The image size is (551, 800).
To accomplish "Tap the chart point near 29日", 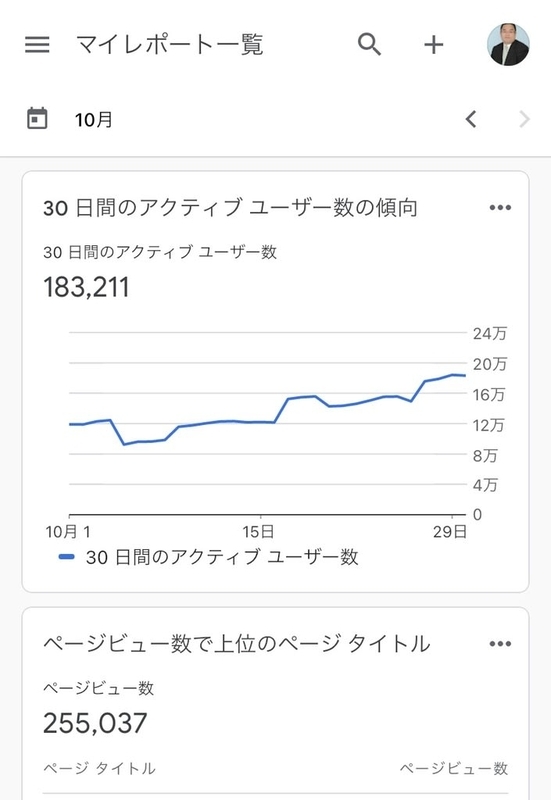I will click(x=452, y=374).
